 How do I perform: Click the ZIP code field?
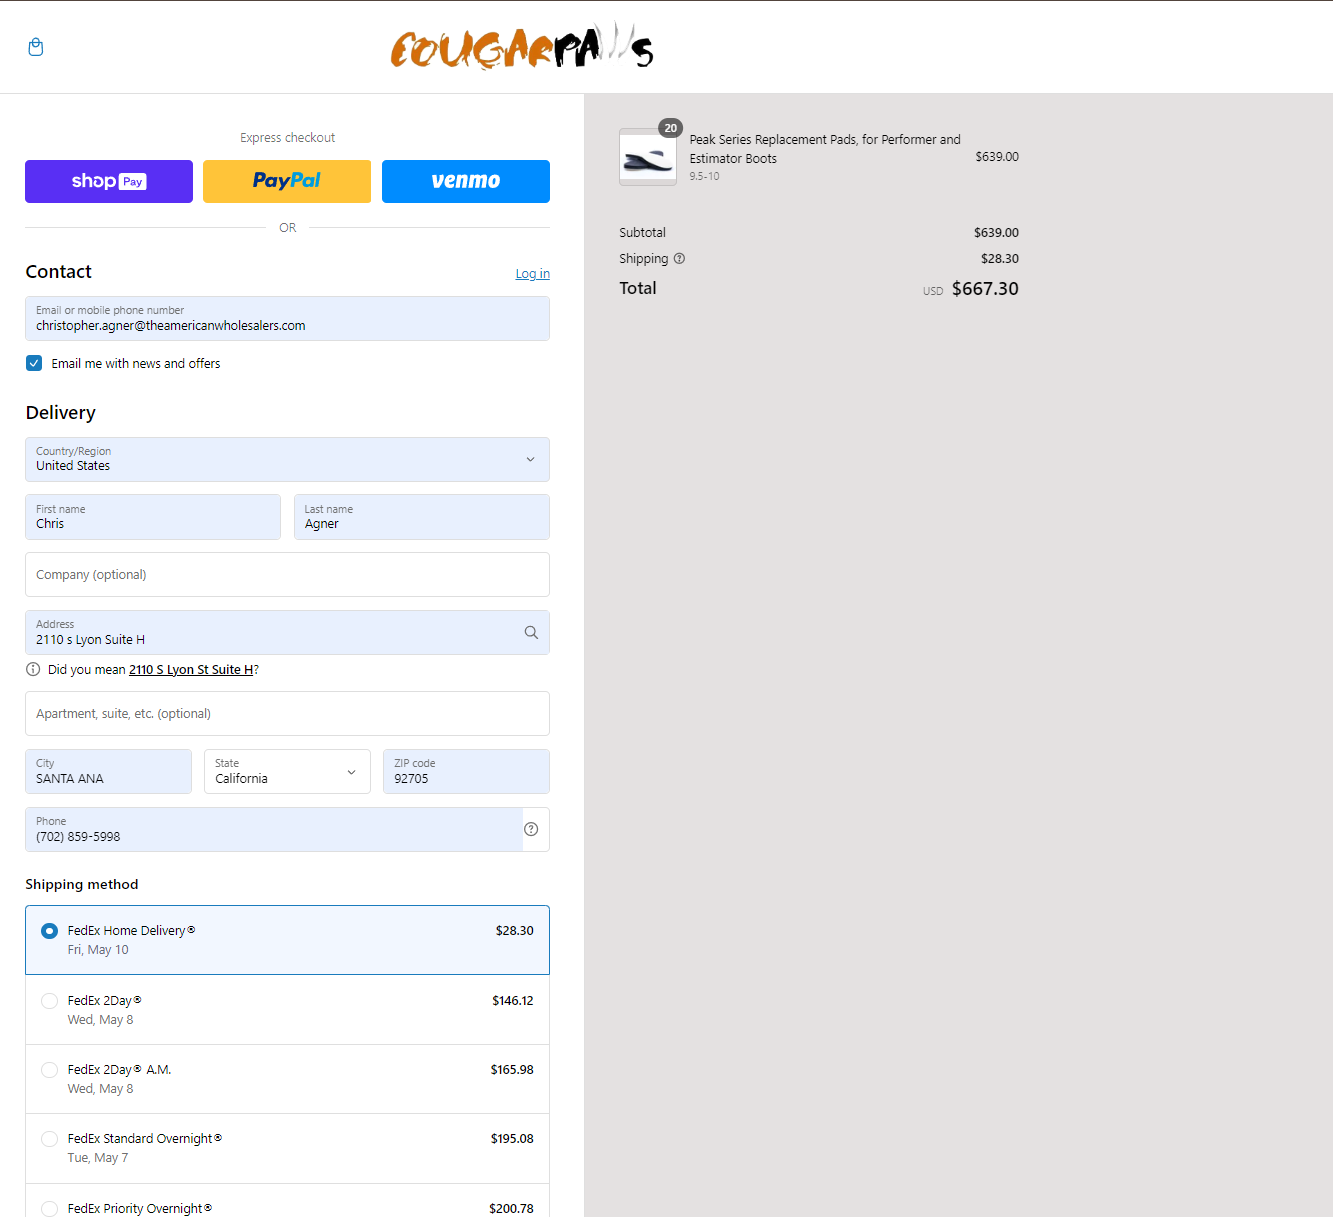[x=466, y=771]
